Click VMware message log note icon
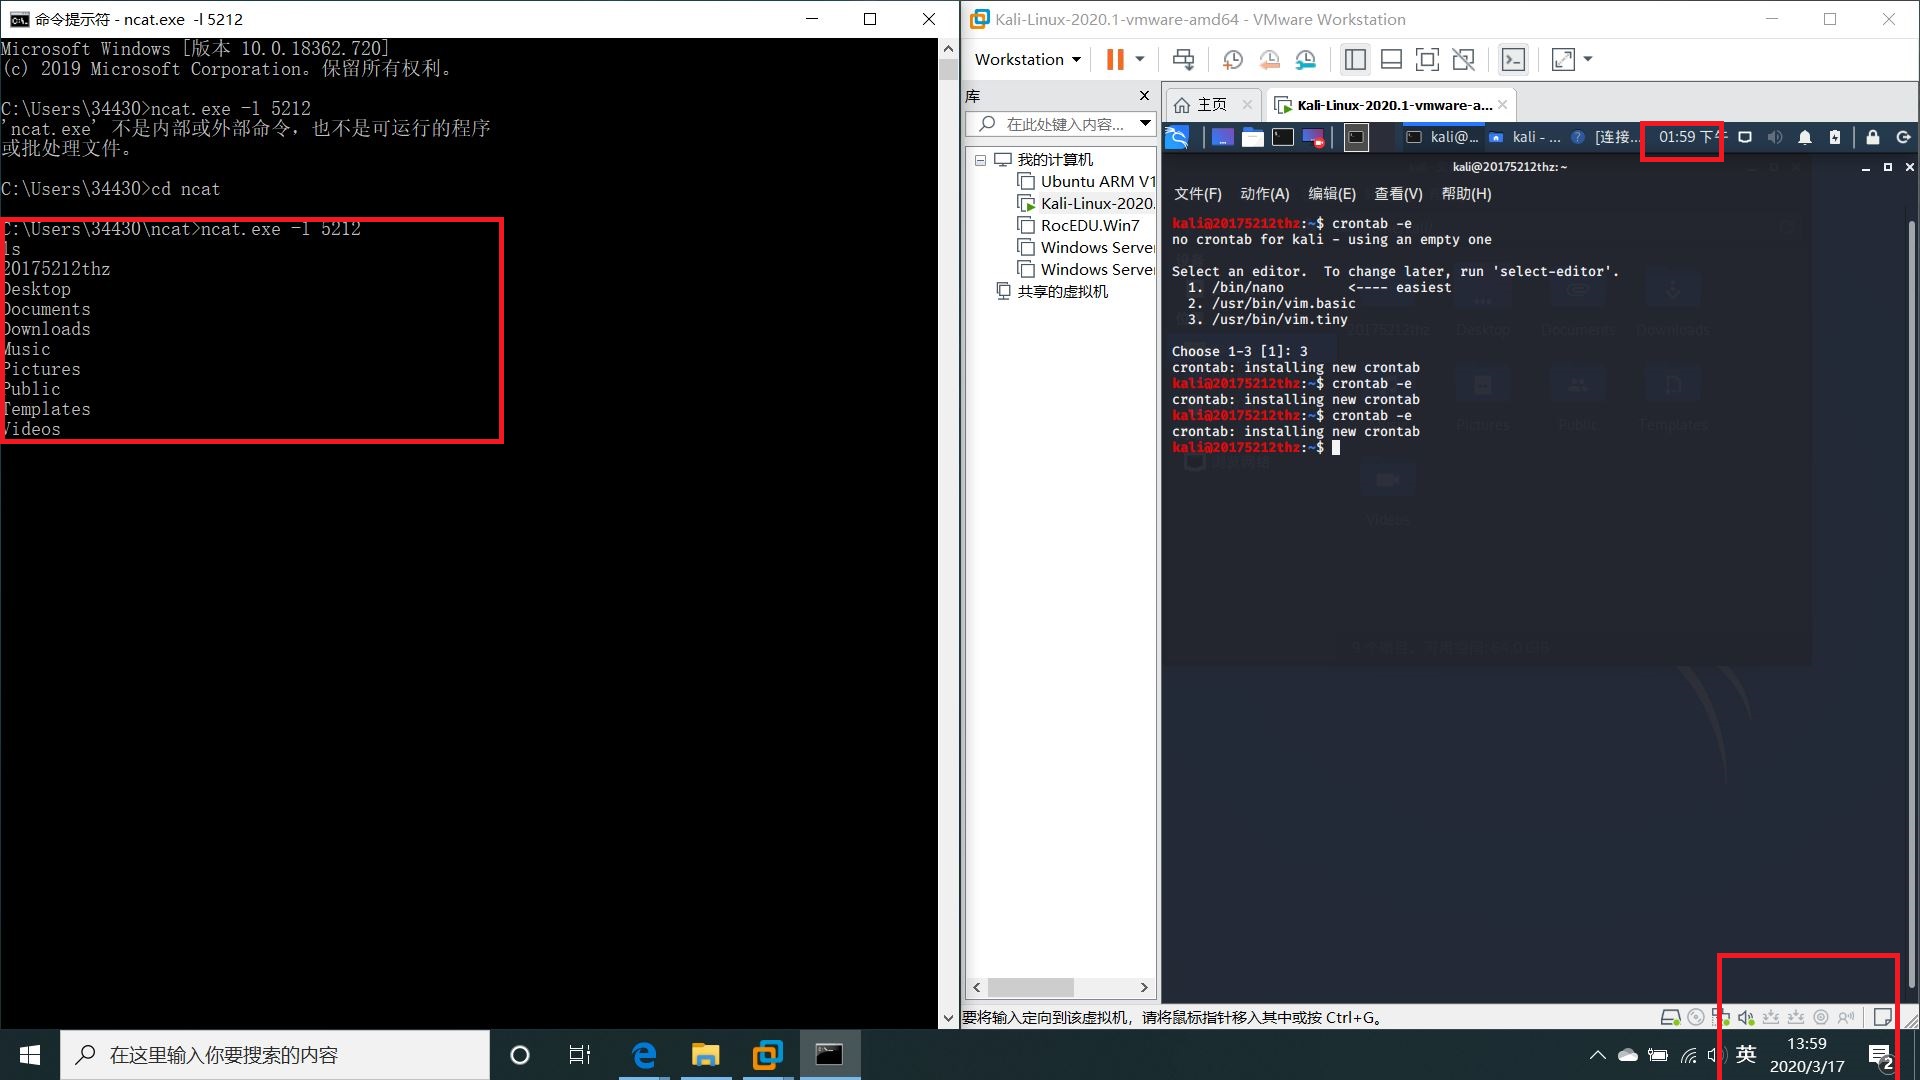Image resolution: width=1920 pixels, height=1080 pixels. point(1882,1017)
